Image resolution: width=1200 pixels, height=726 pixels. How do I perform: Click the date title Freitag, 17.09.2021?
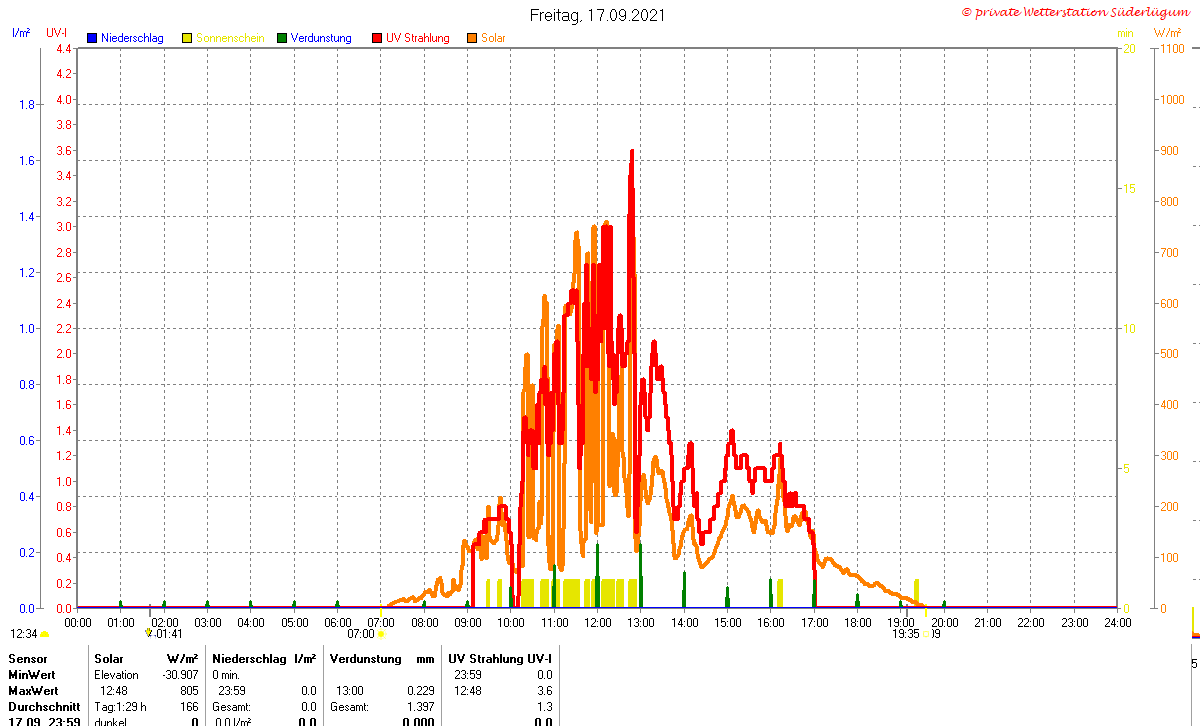(x=597, y=15)
